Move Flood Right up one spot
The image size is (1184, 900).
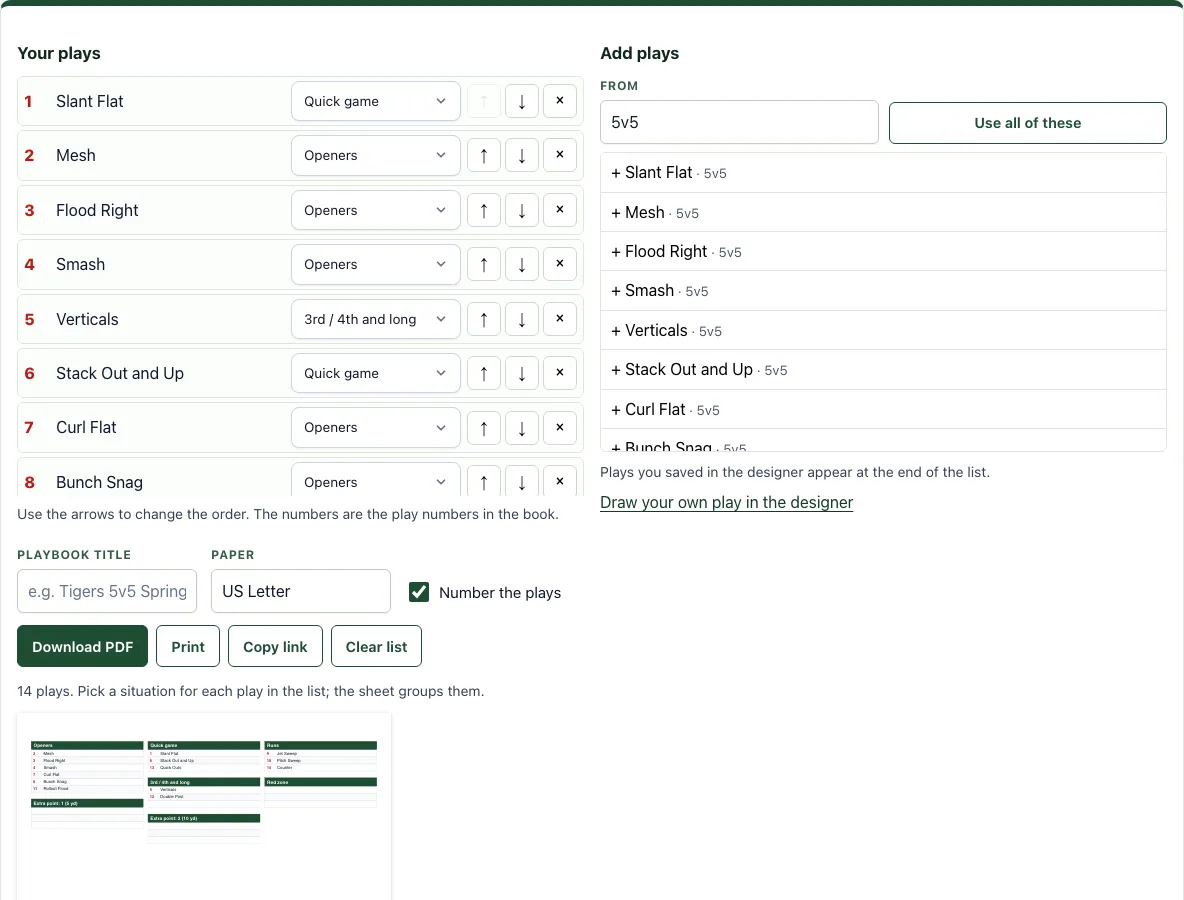point(484,210)
